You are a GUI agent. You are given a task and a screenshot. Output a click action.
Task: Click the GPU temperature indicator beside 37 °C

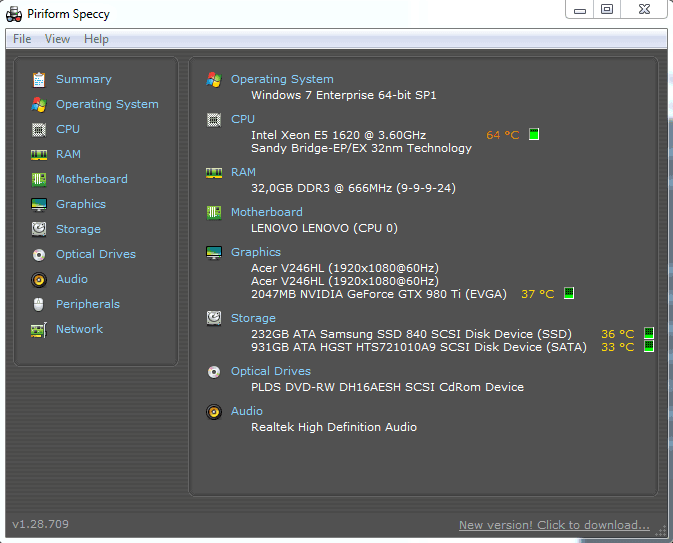(569, 294)
